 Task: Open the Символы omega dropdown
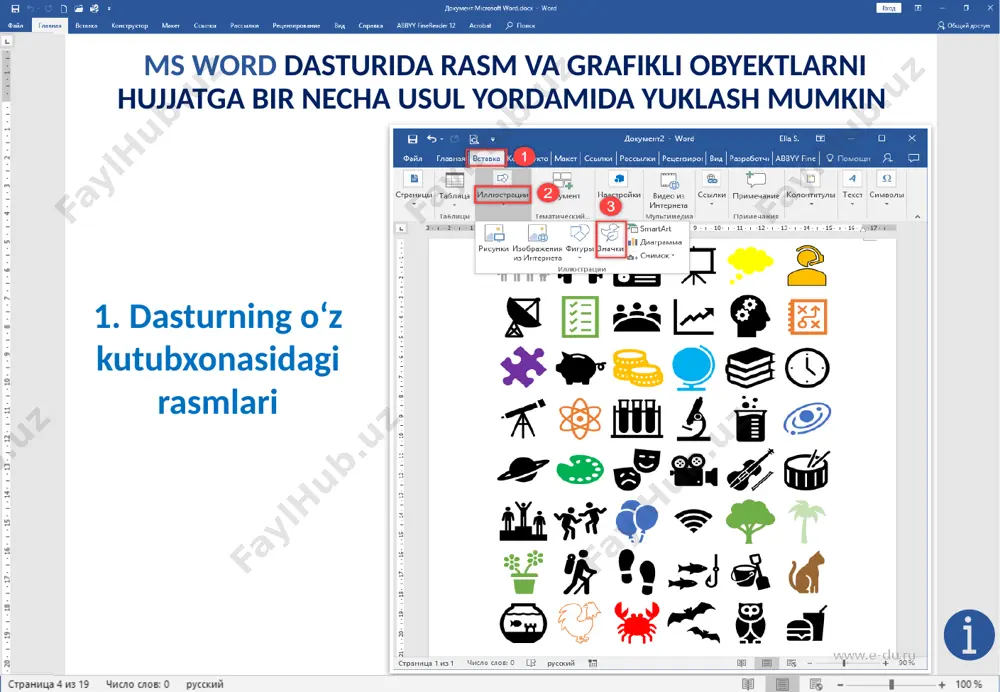(x=886, y=189)
